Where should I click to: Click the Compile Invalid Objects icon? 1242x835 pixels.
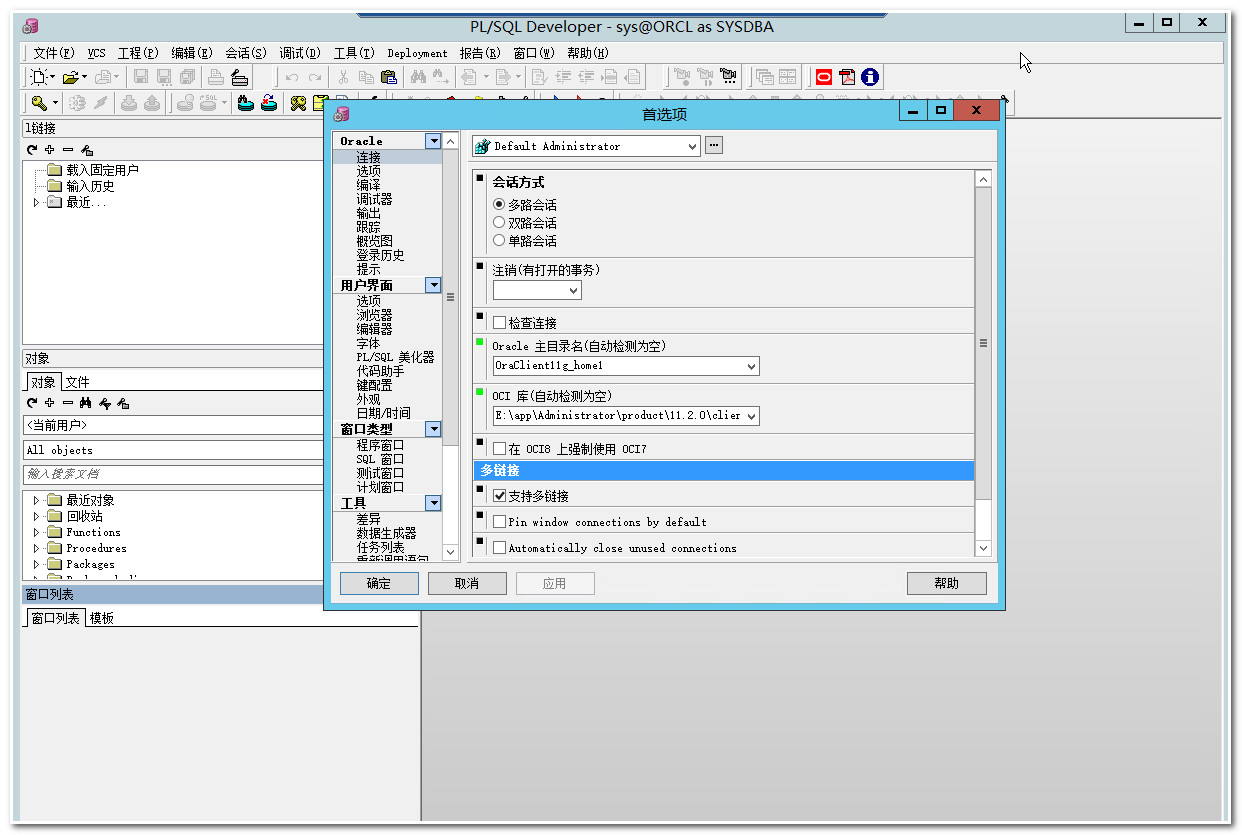[269, 103]
